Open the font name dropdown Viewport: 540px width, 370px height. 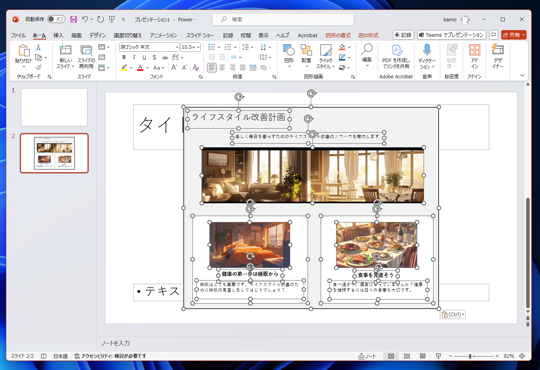[177, 47]
